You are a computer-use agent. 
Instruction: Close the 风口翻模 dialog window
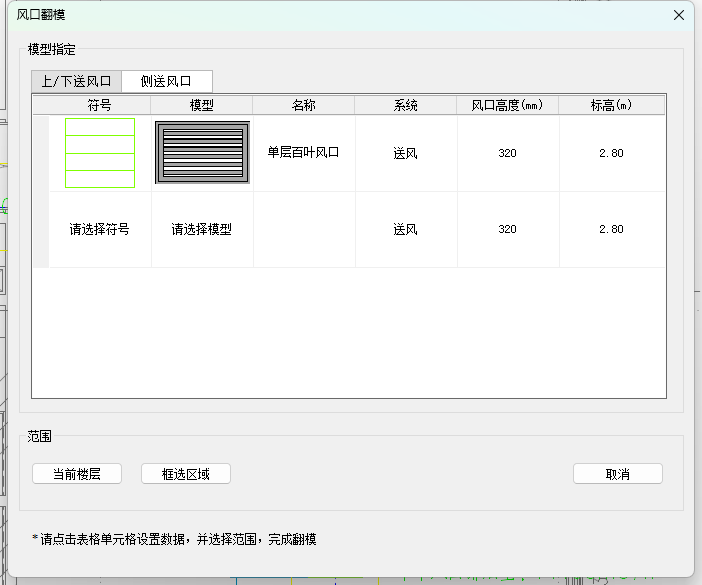[679, 15]
